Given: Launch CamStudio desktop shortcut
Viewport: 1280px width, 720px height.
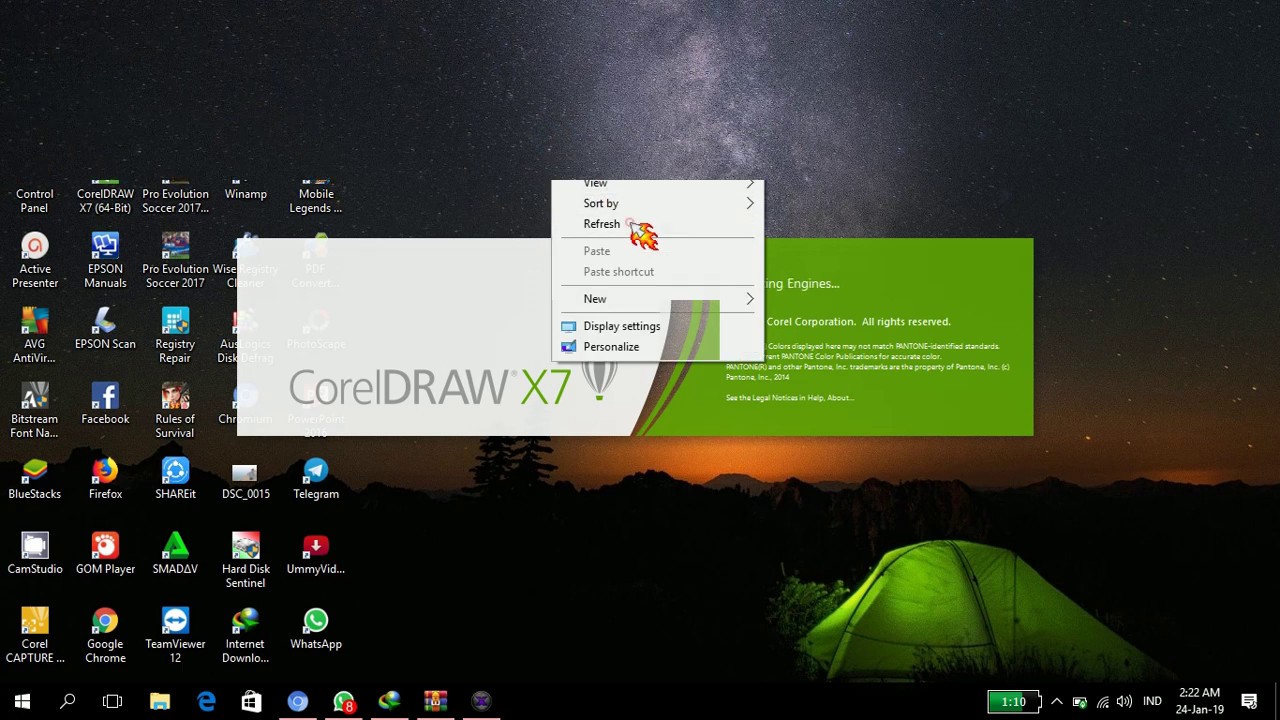Looking at the screenshot, I should (35, 554).
